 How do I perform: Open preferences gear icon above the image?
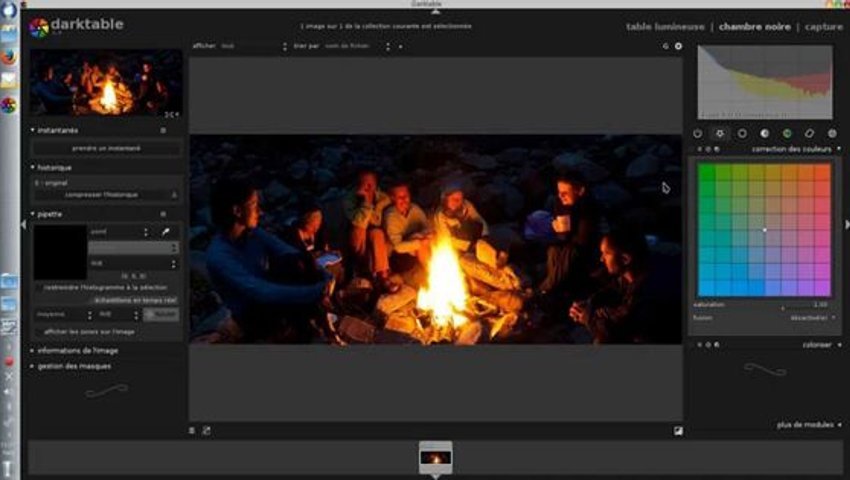pyautogui.click(x=678, y=46)
